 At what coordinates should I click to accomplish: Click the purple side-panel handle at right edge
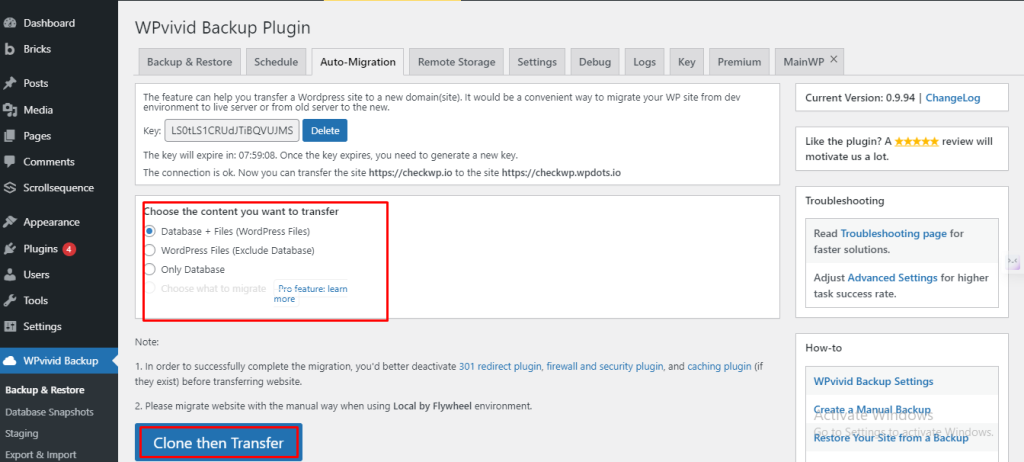pyautogui.click(x=1014, y=261)
